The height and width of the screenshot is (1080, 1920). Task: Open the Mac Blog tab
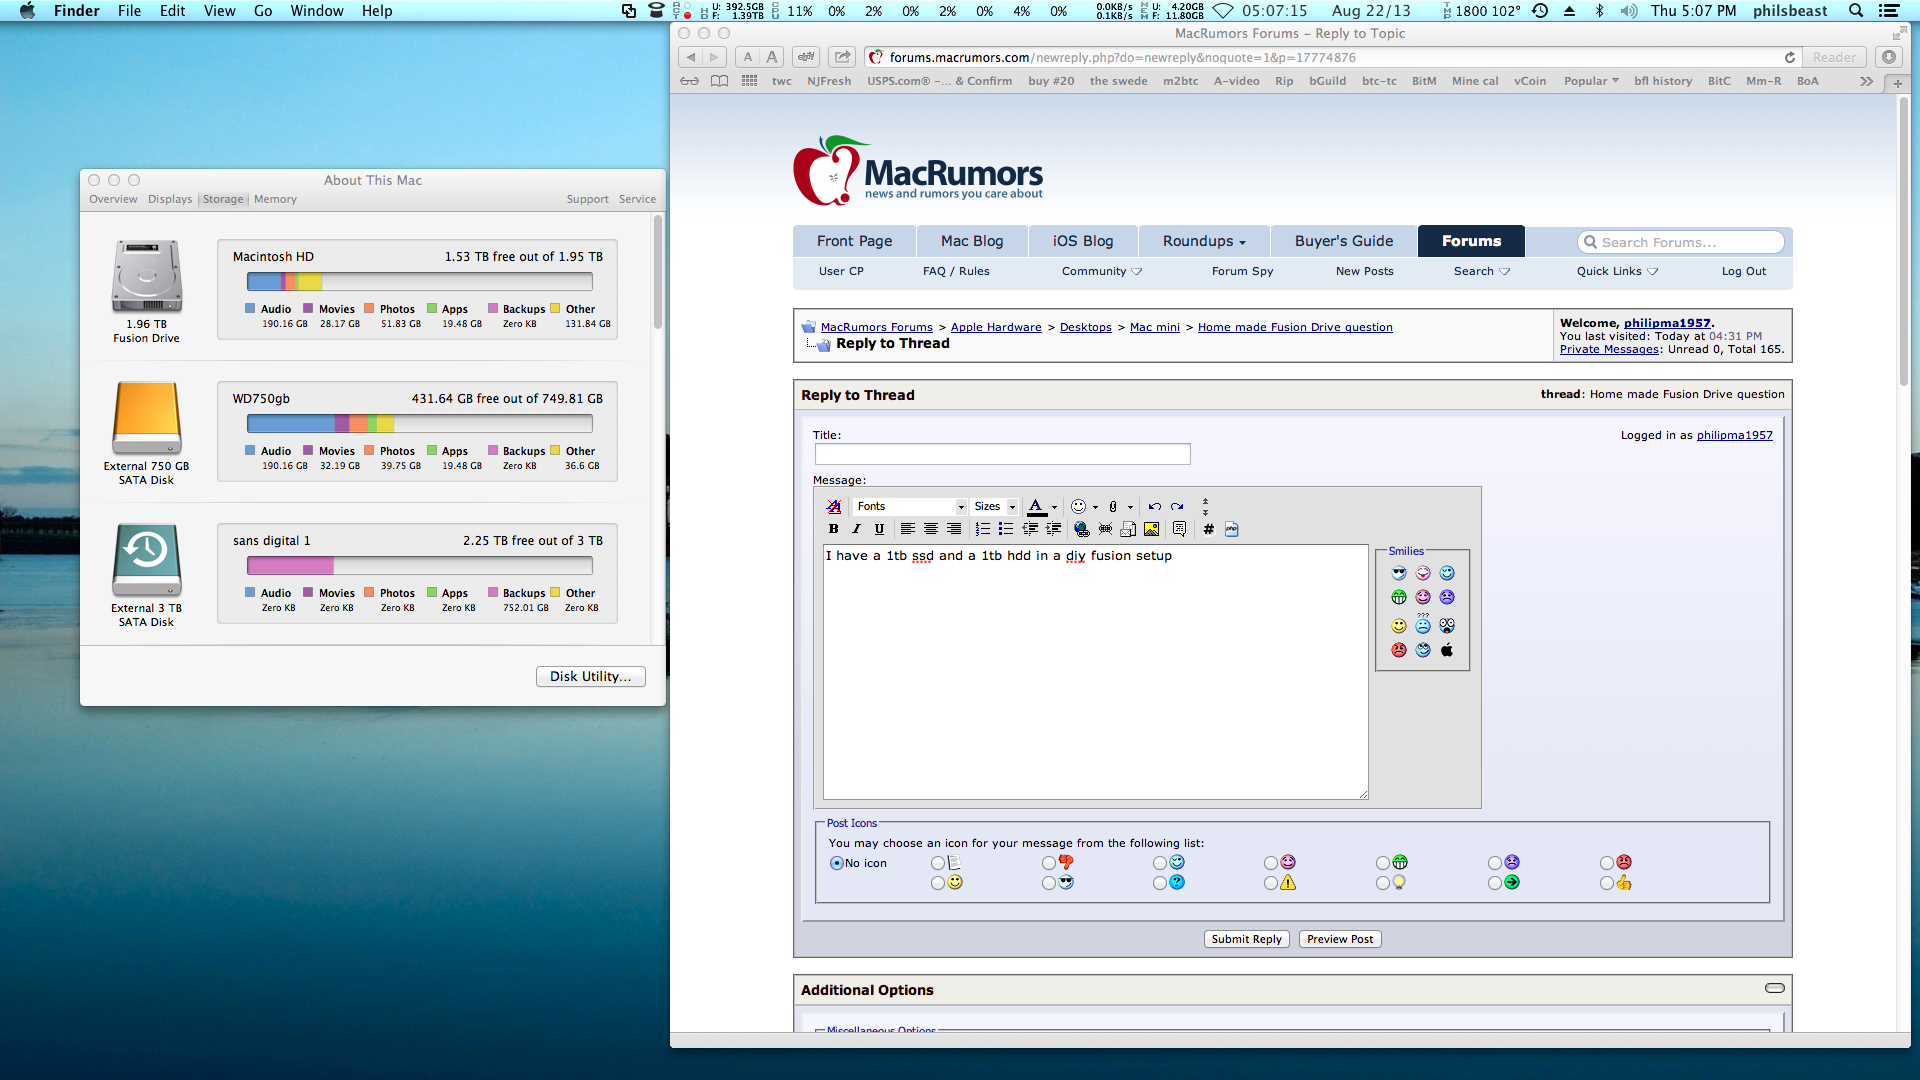[971, 241]
